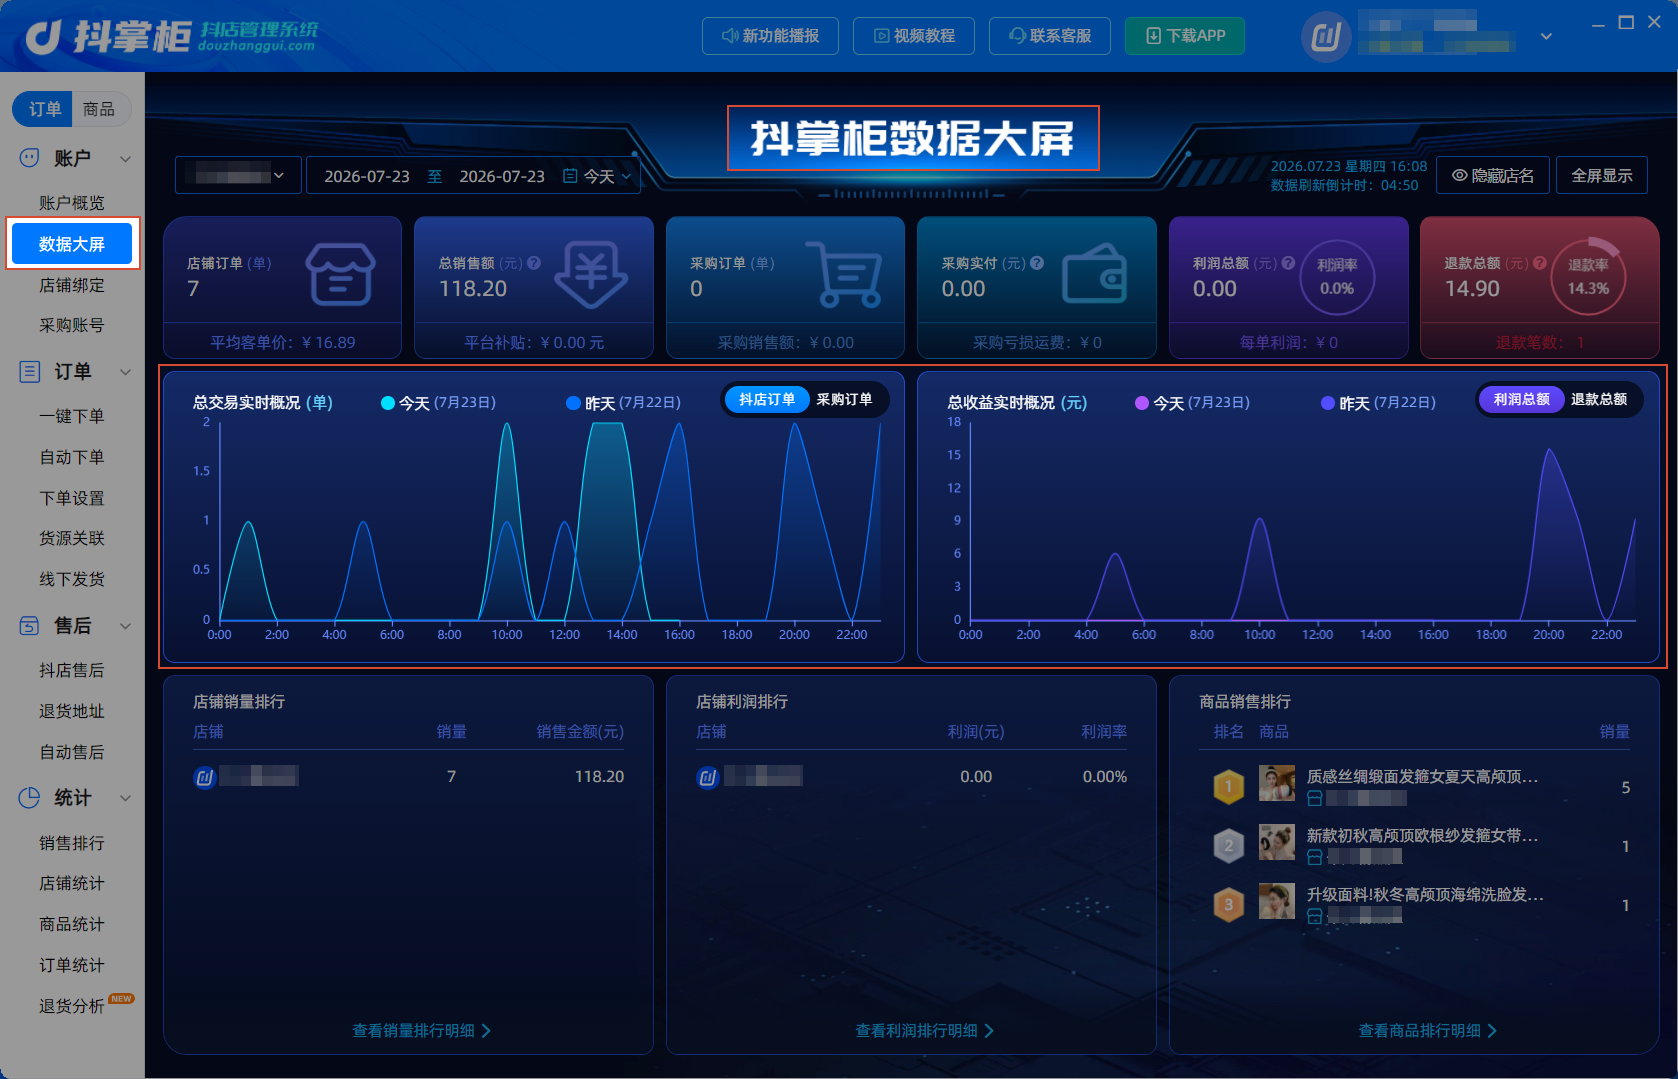The height and width of the screenshot is (1079, 1678).
Task: Click the end date 2026-07-23 field
Action: (502, 176)
